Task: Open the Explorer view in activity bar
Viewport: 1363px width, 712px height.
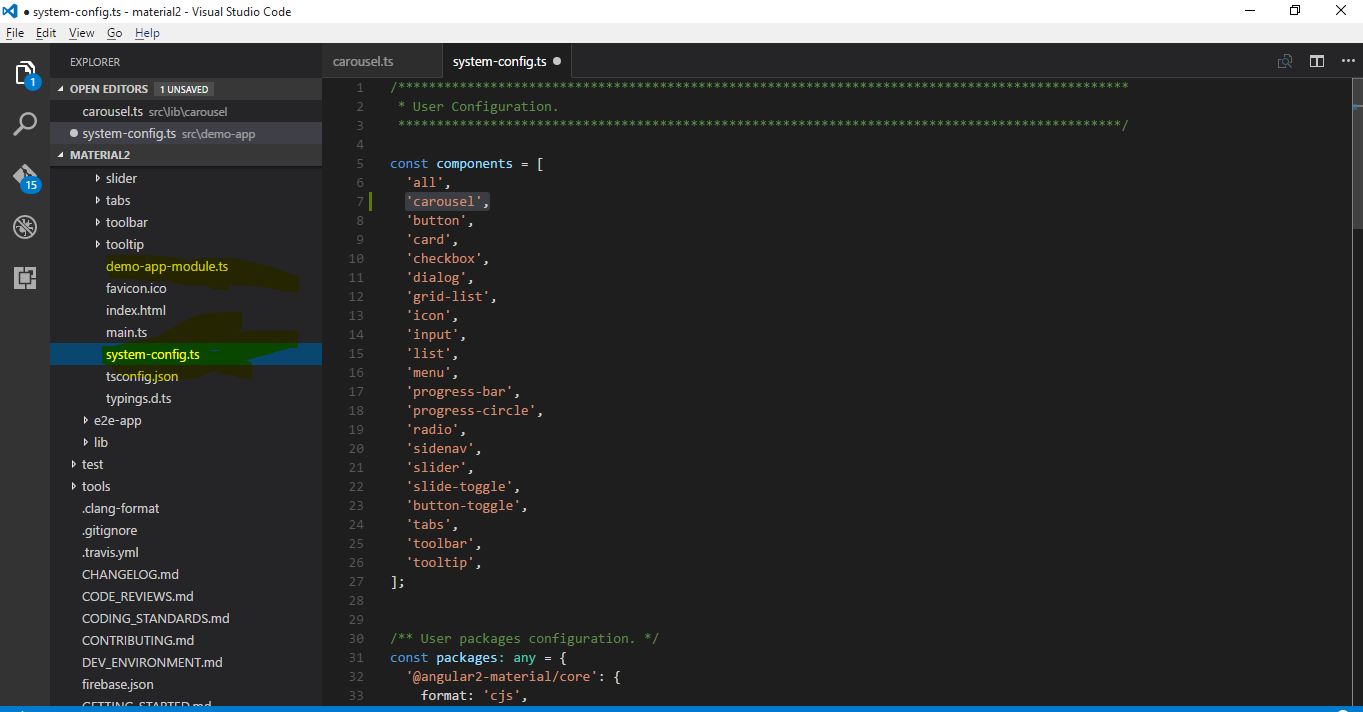Action: (x=25, y=73)
